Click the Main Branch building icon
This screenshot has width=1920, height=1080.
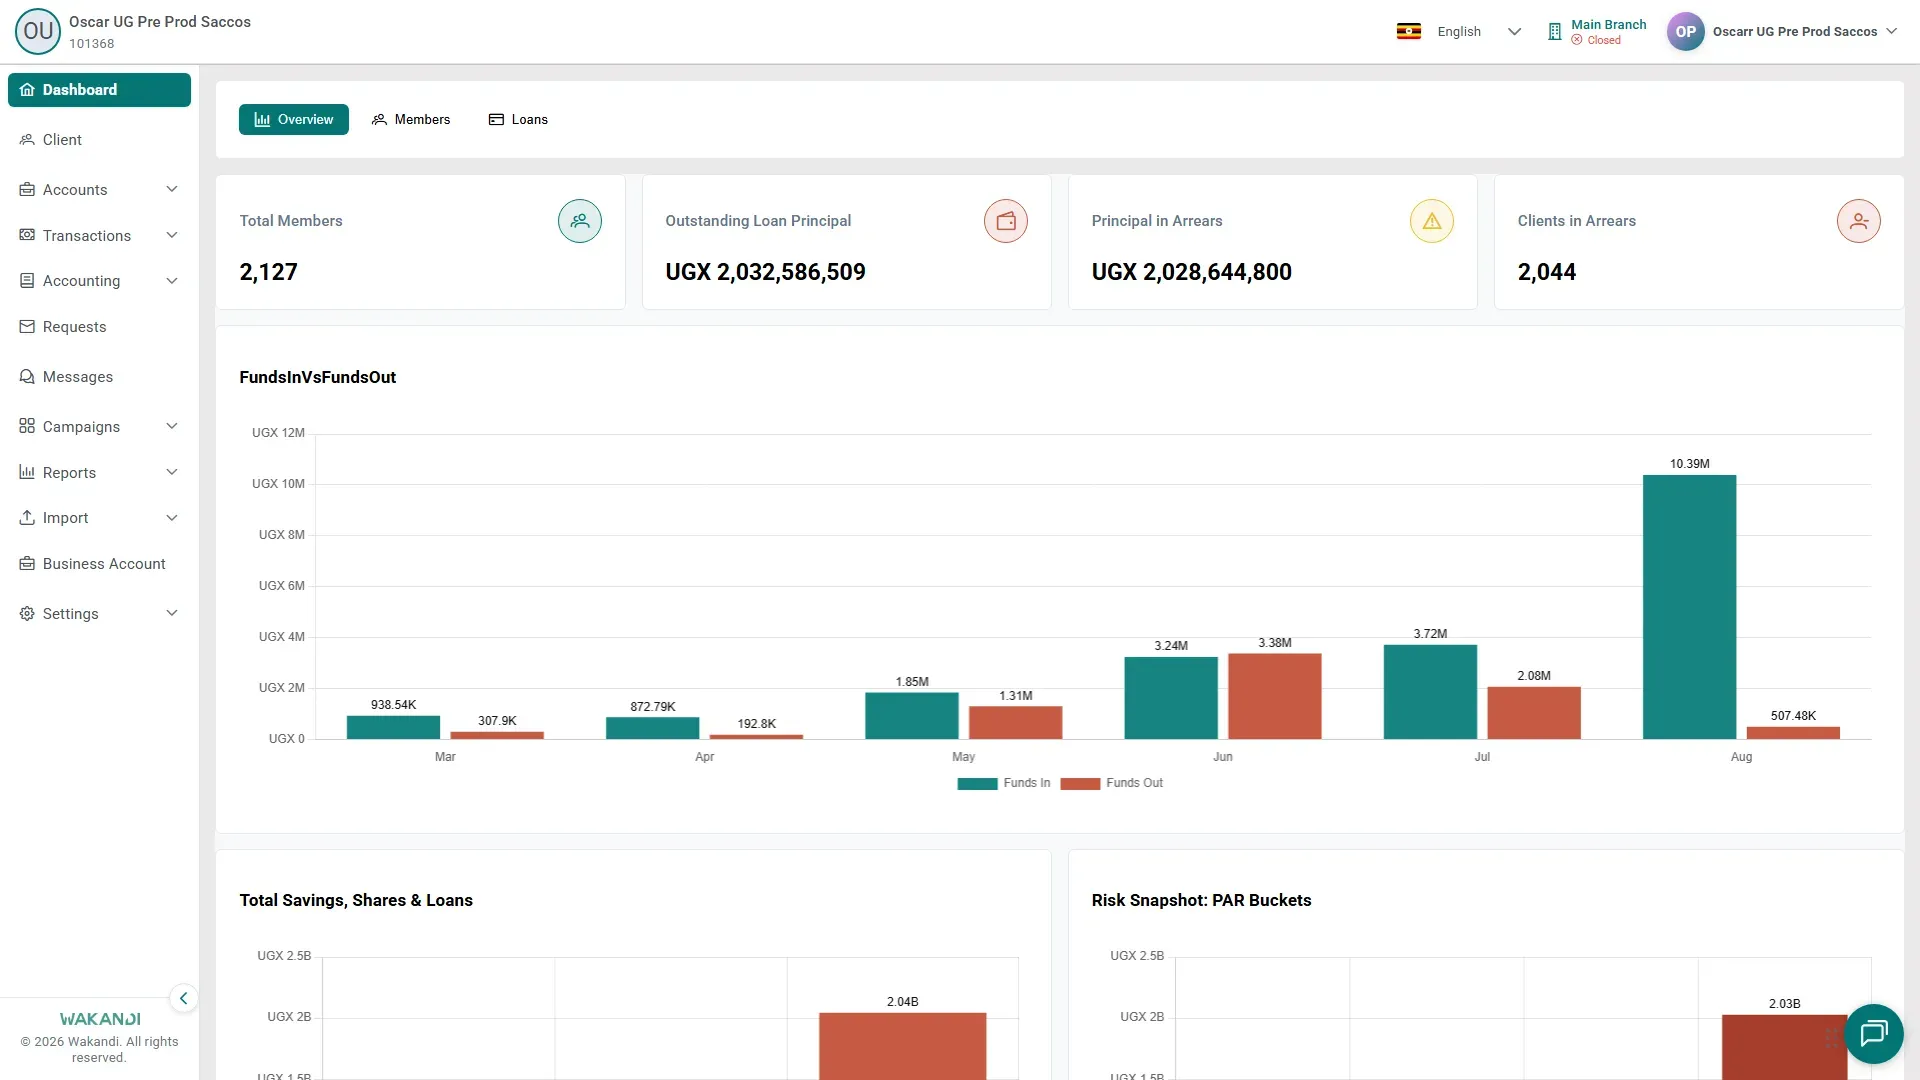(x=1554, y=32)
